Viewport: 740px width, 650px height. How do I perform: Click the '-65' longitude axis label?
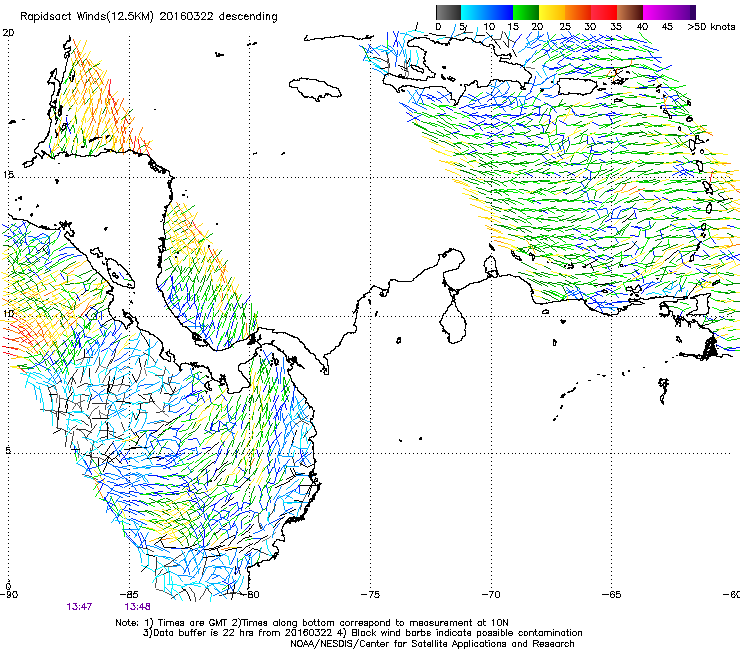pos(612,594)
